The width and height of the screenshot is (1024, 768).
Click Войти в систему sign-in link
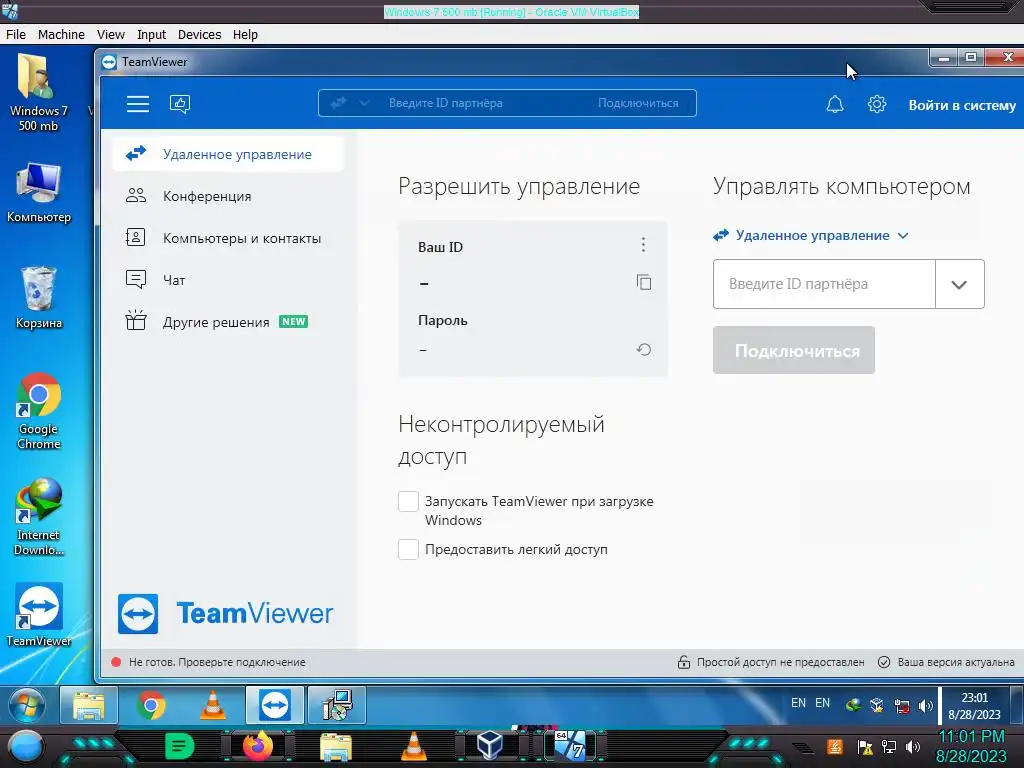click(962, 105)
